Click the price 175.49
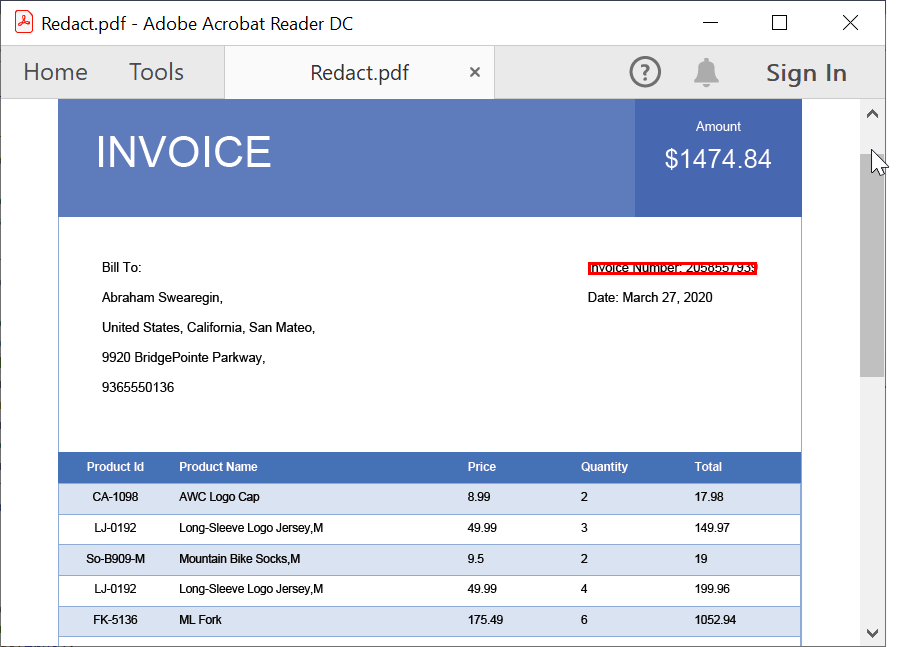This screenshot has height=647, width=919. pos(485,620)
